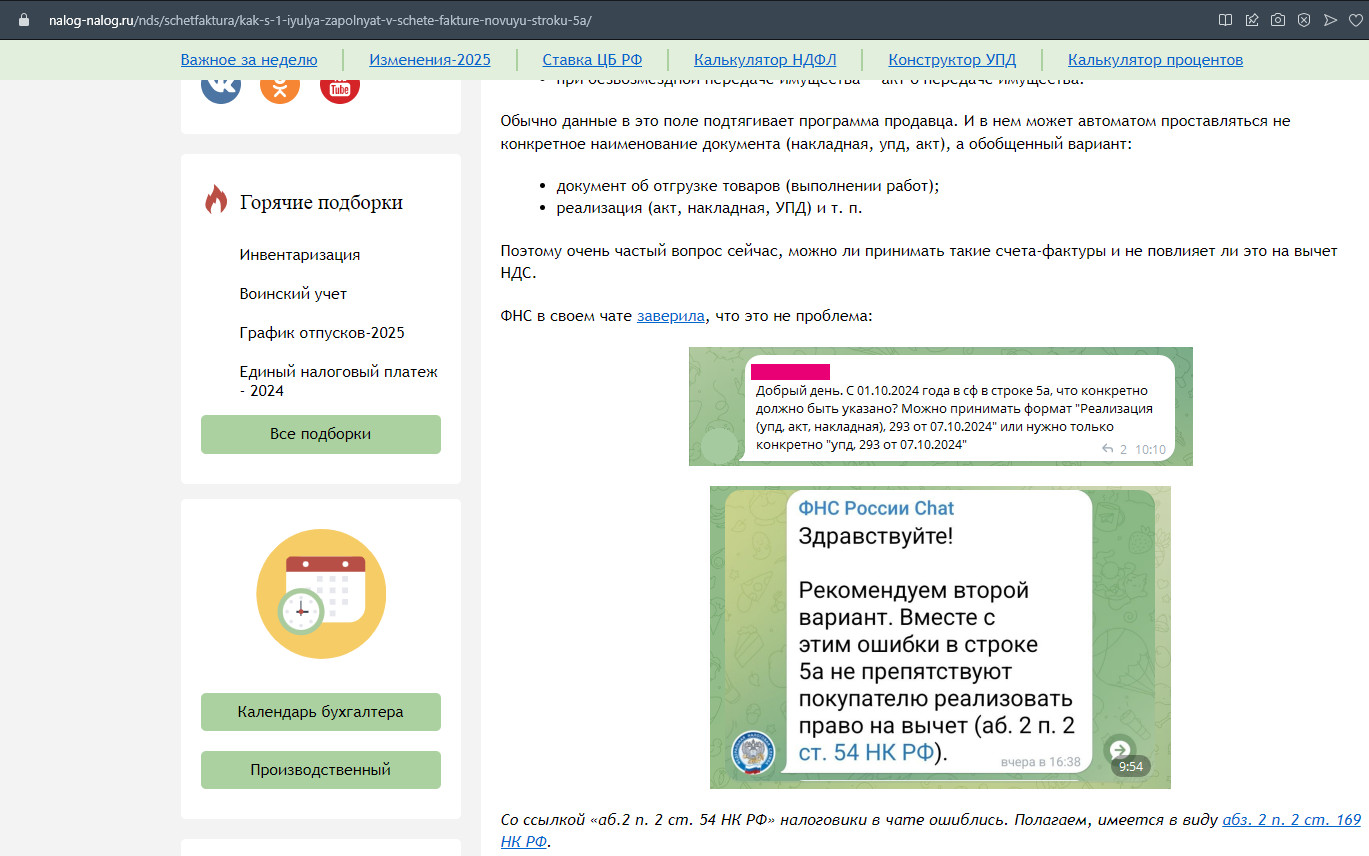Image resolution: width=1369 pixels, height=856 pixels.
Task: Click the Календарь бухгалтера button
Action: tap(320, 712)
